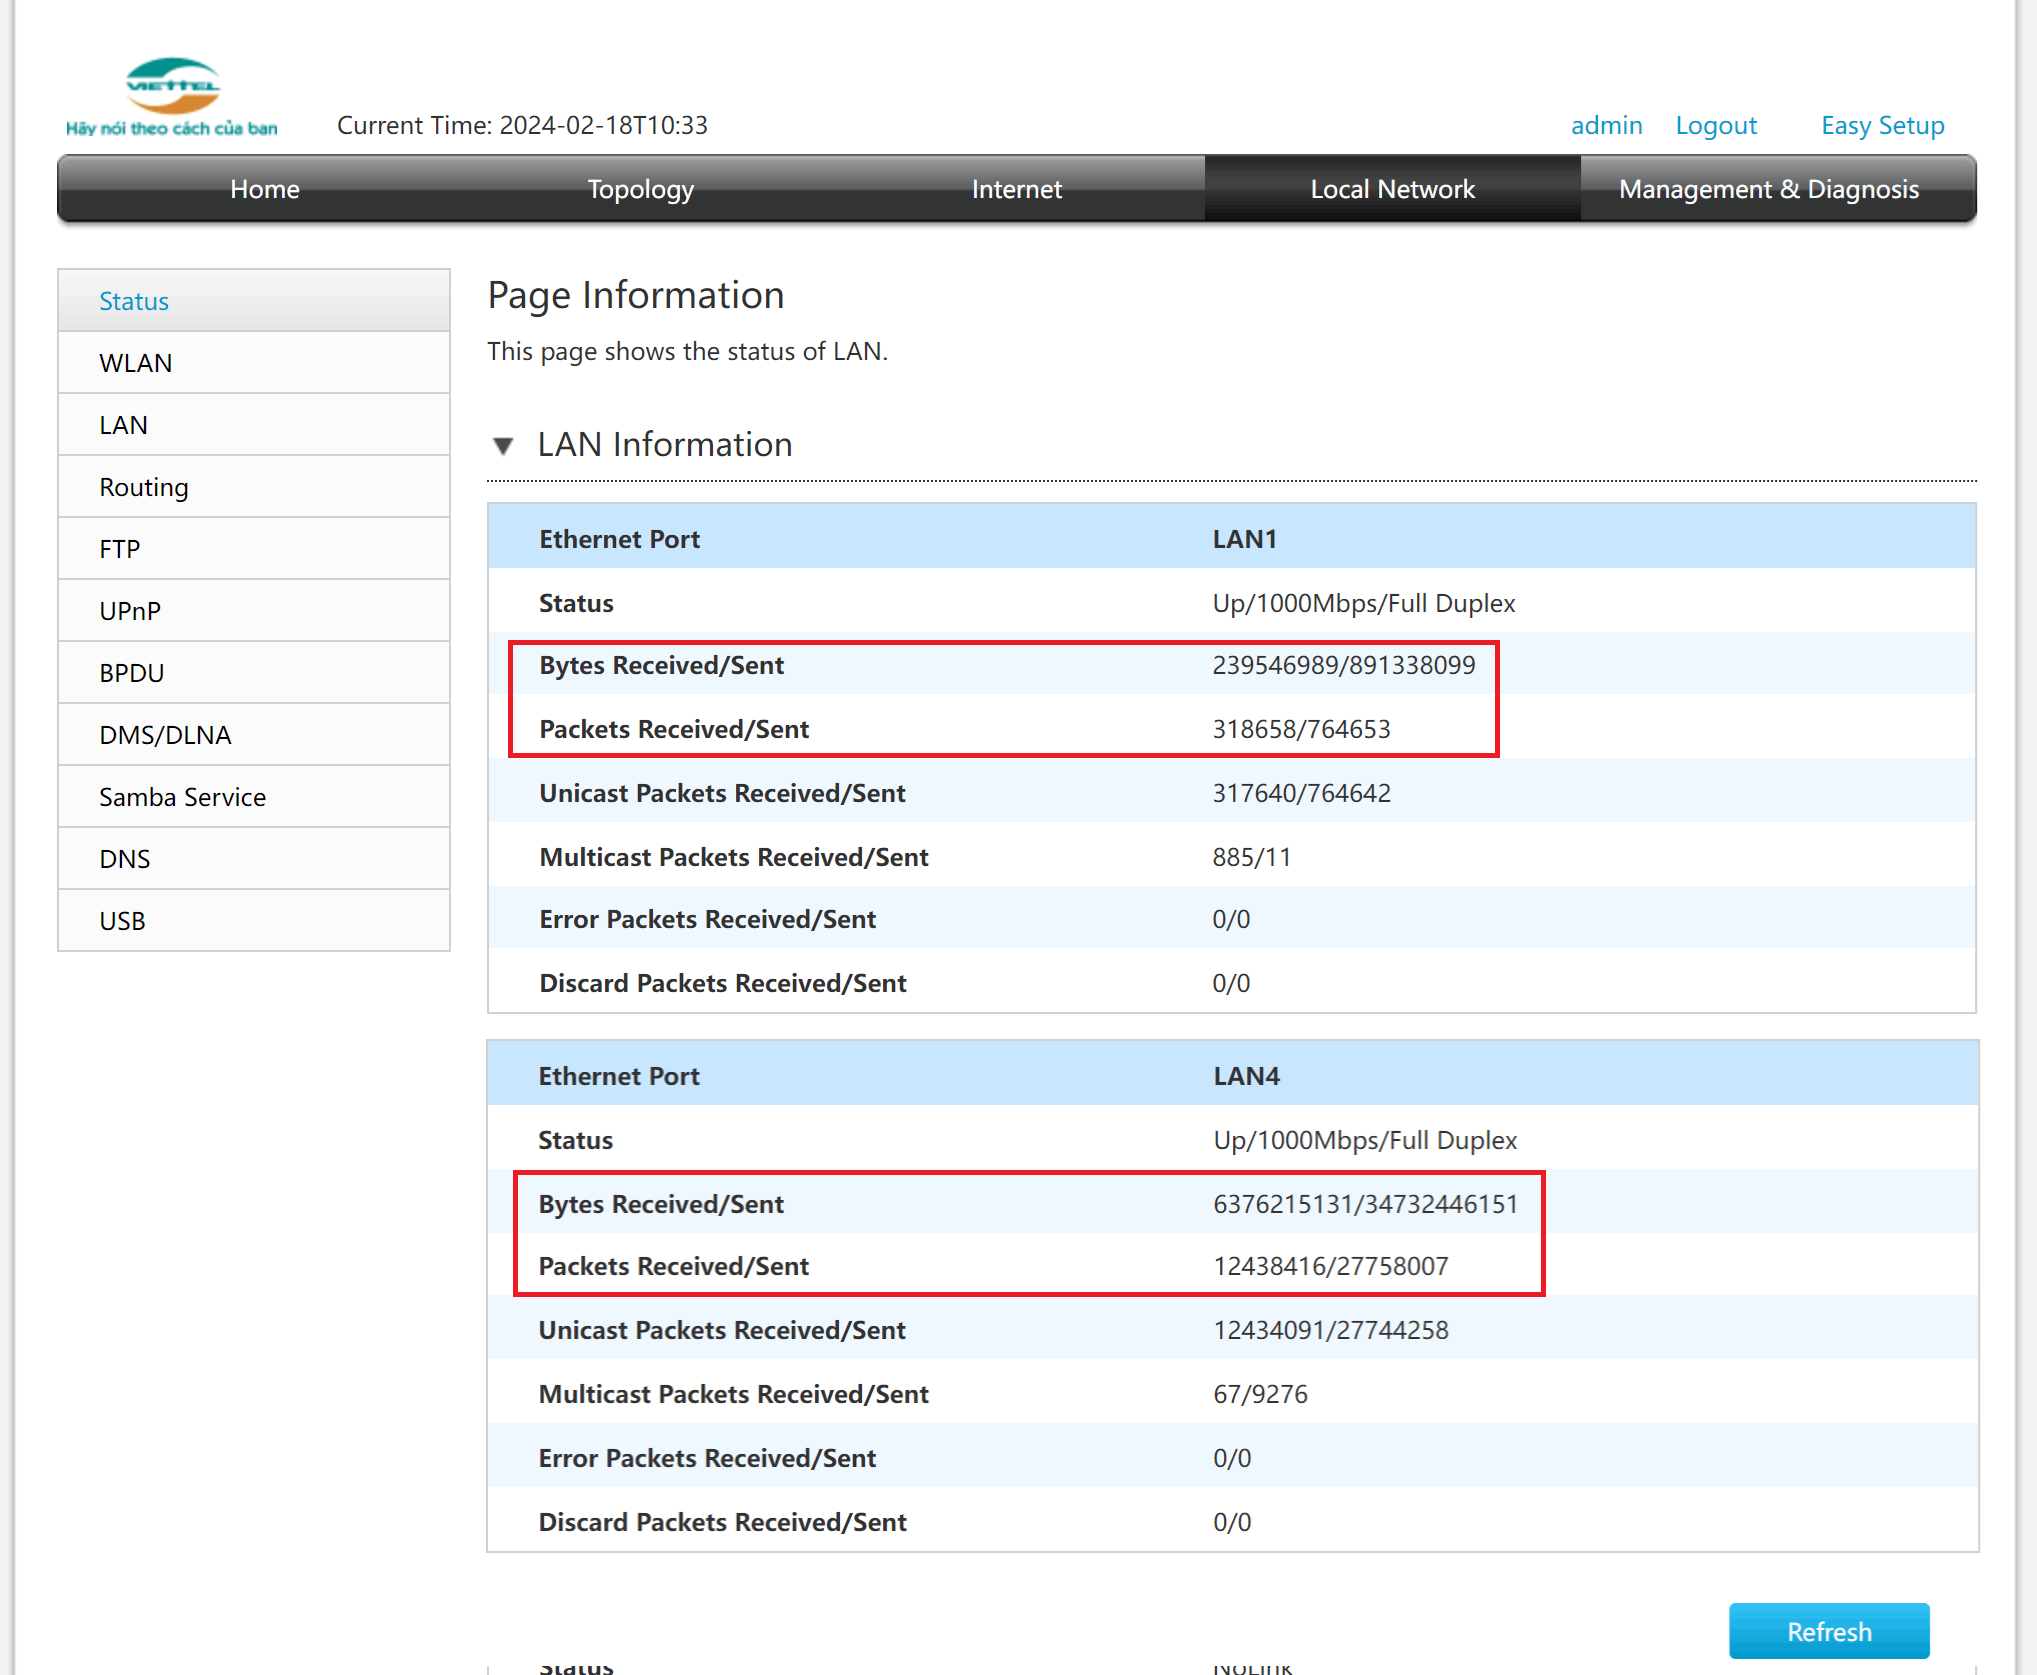Screen dimensions: 2037x1675
Task: Open the LAN sidebar item
Action: pyautogui.click(x=254, y=425)
